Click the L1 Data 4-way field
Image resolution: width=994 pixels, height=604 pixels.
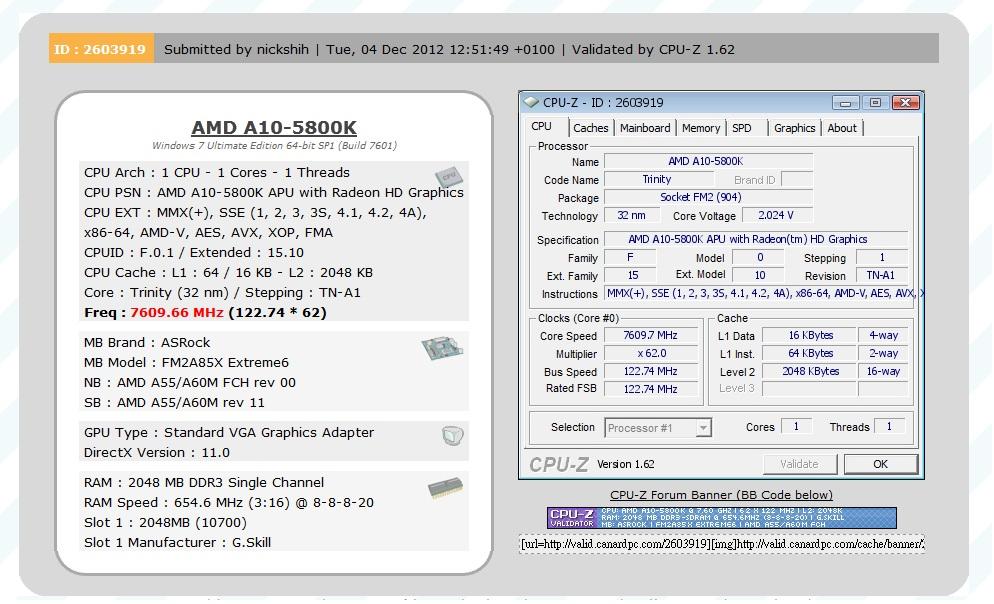click(883, 335)
